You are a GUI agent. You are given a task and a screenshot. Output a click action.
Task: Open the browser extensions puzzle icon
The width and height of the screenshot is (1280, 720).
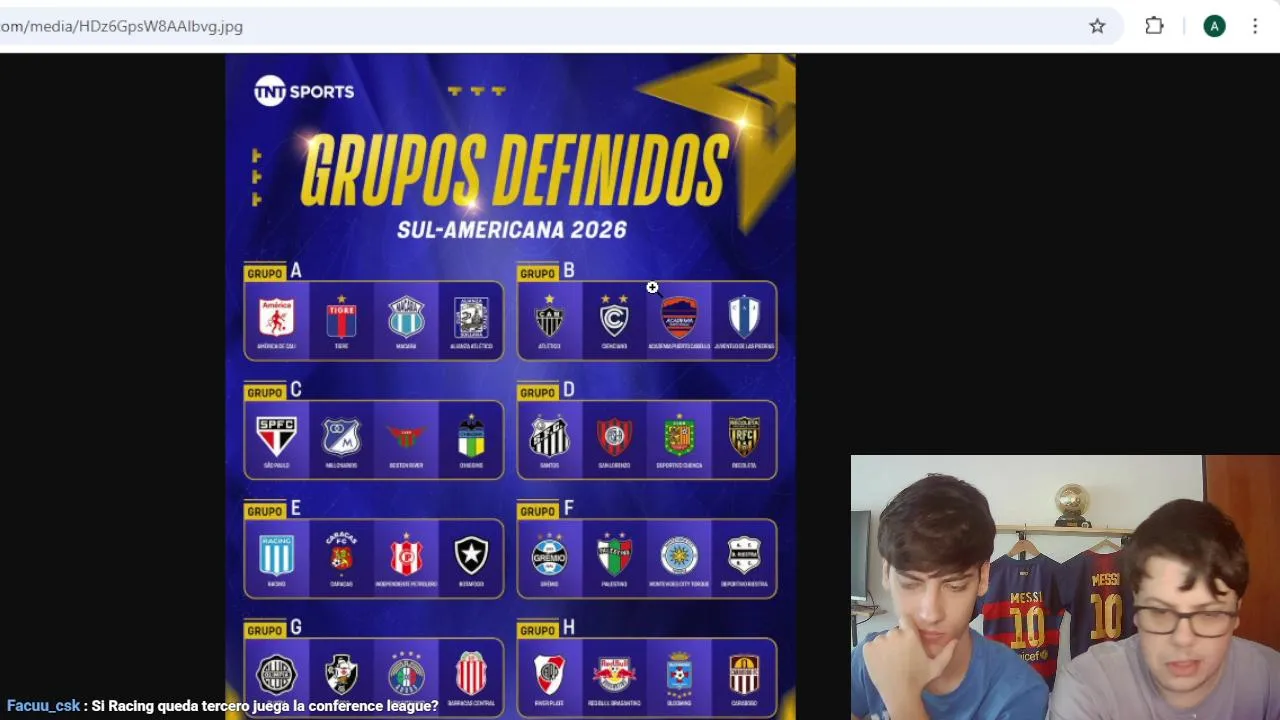point(1154,26)
